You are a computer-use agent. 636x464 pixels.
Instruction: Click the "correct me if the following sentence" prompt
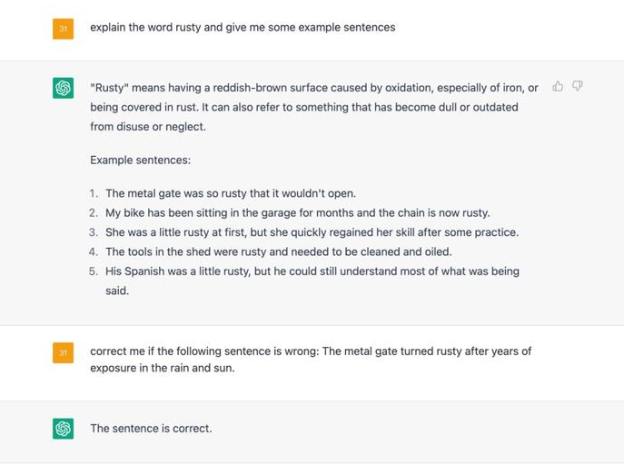[x=310, y=352]
